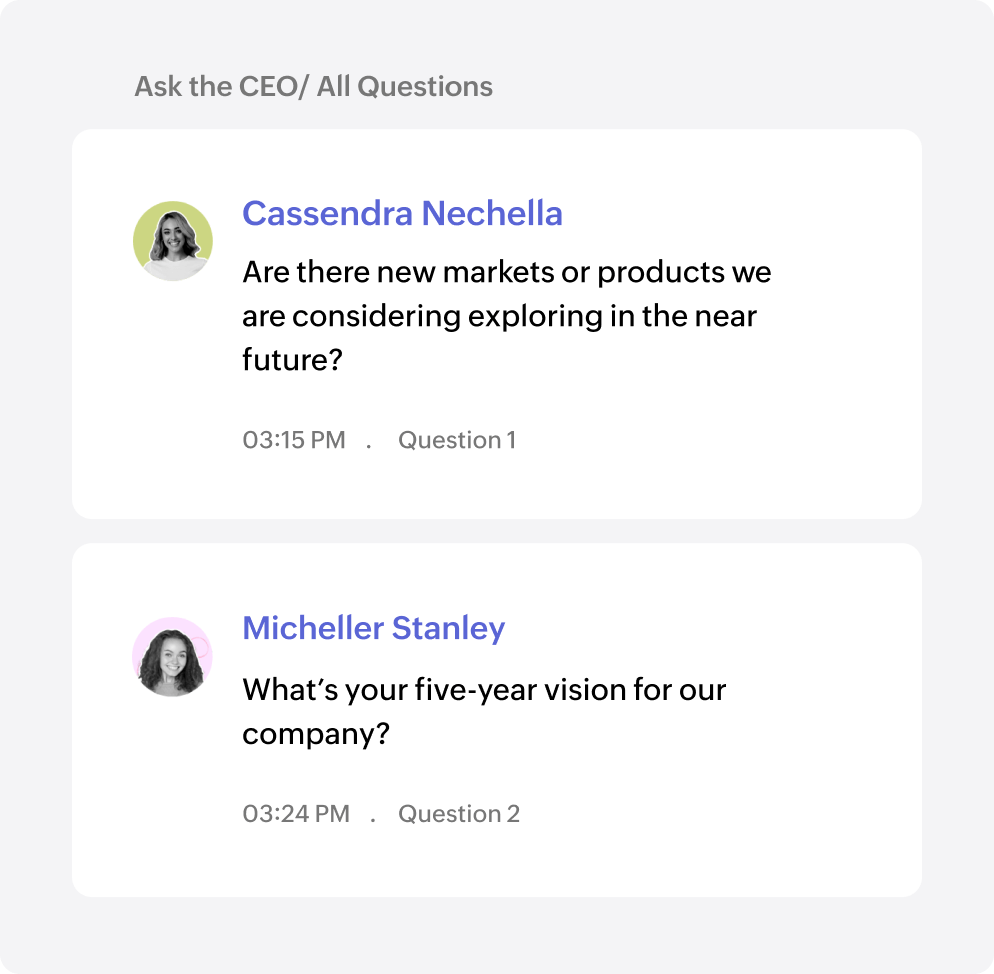Screen dimensions: 994x974
Task: Click the line "are considering exploring in the near"
Action: tap(499, 316)
